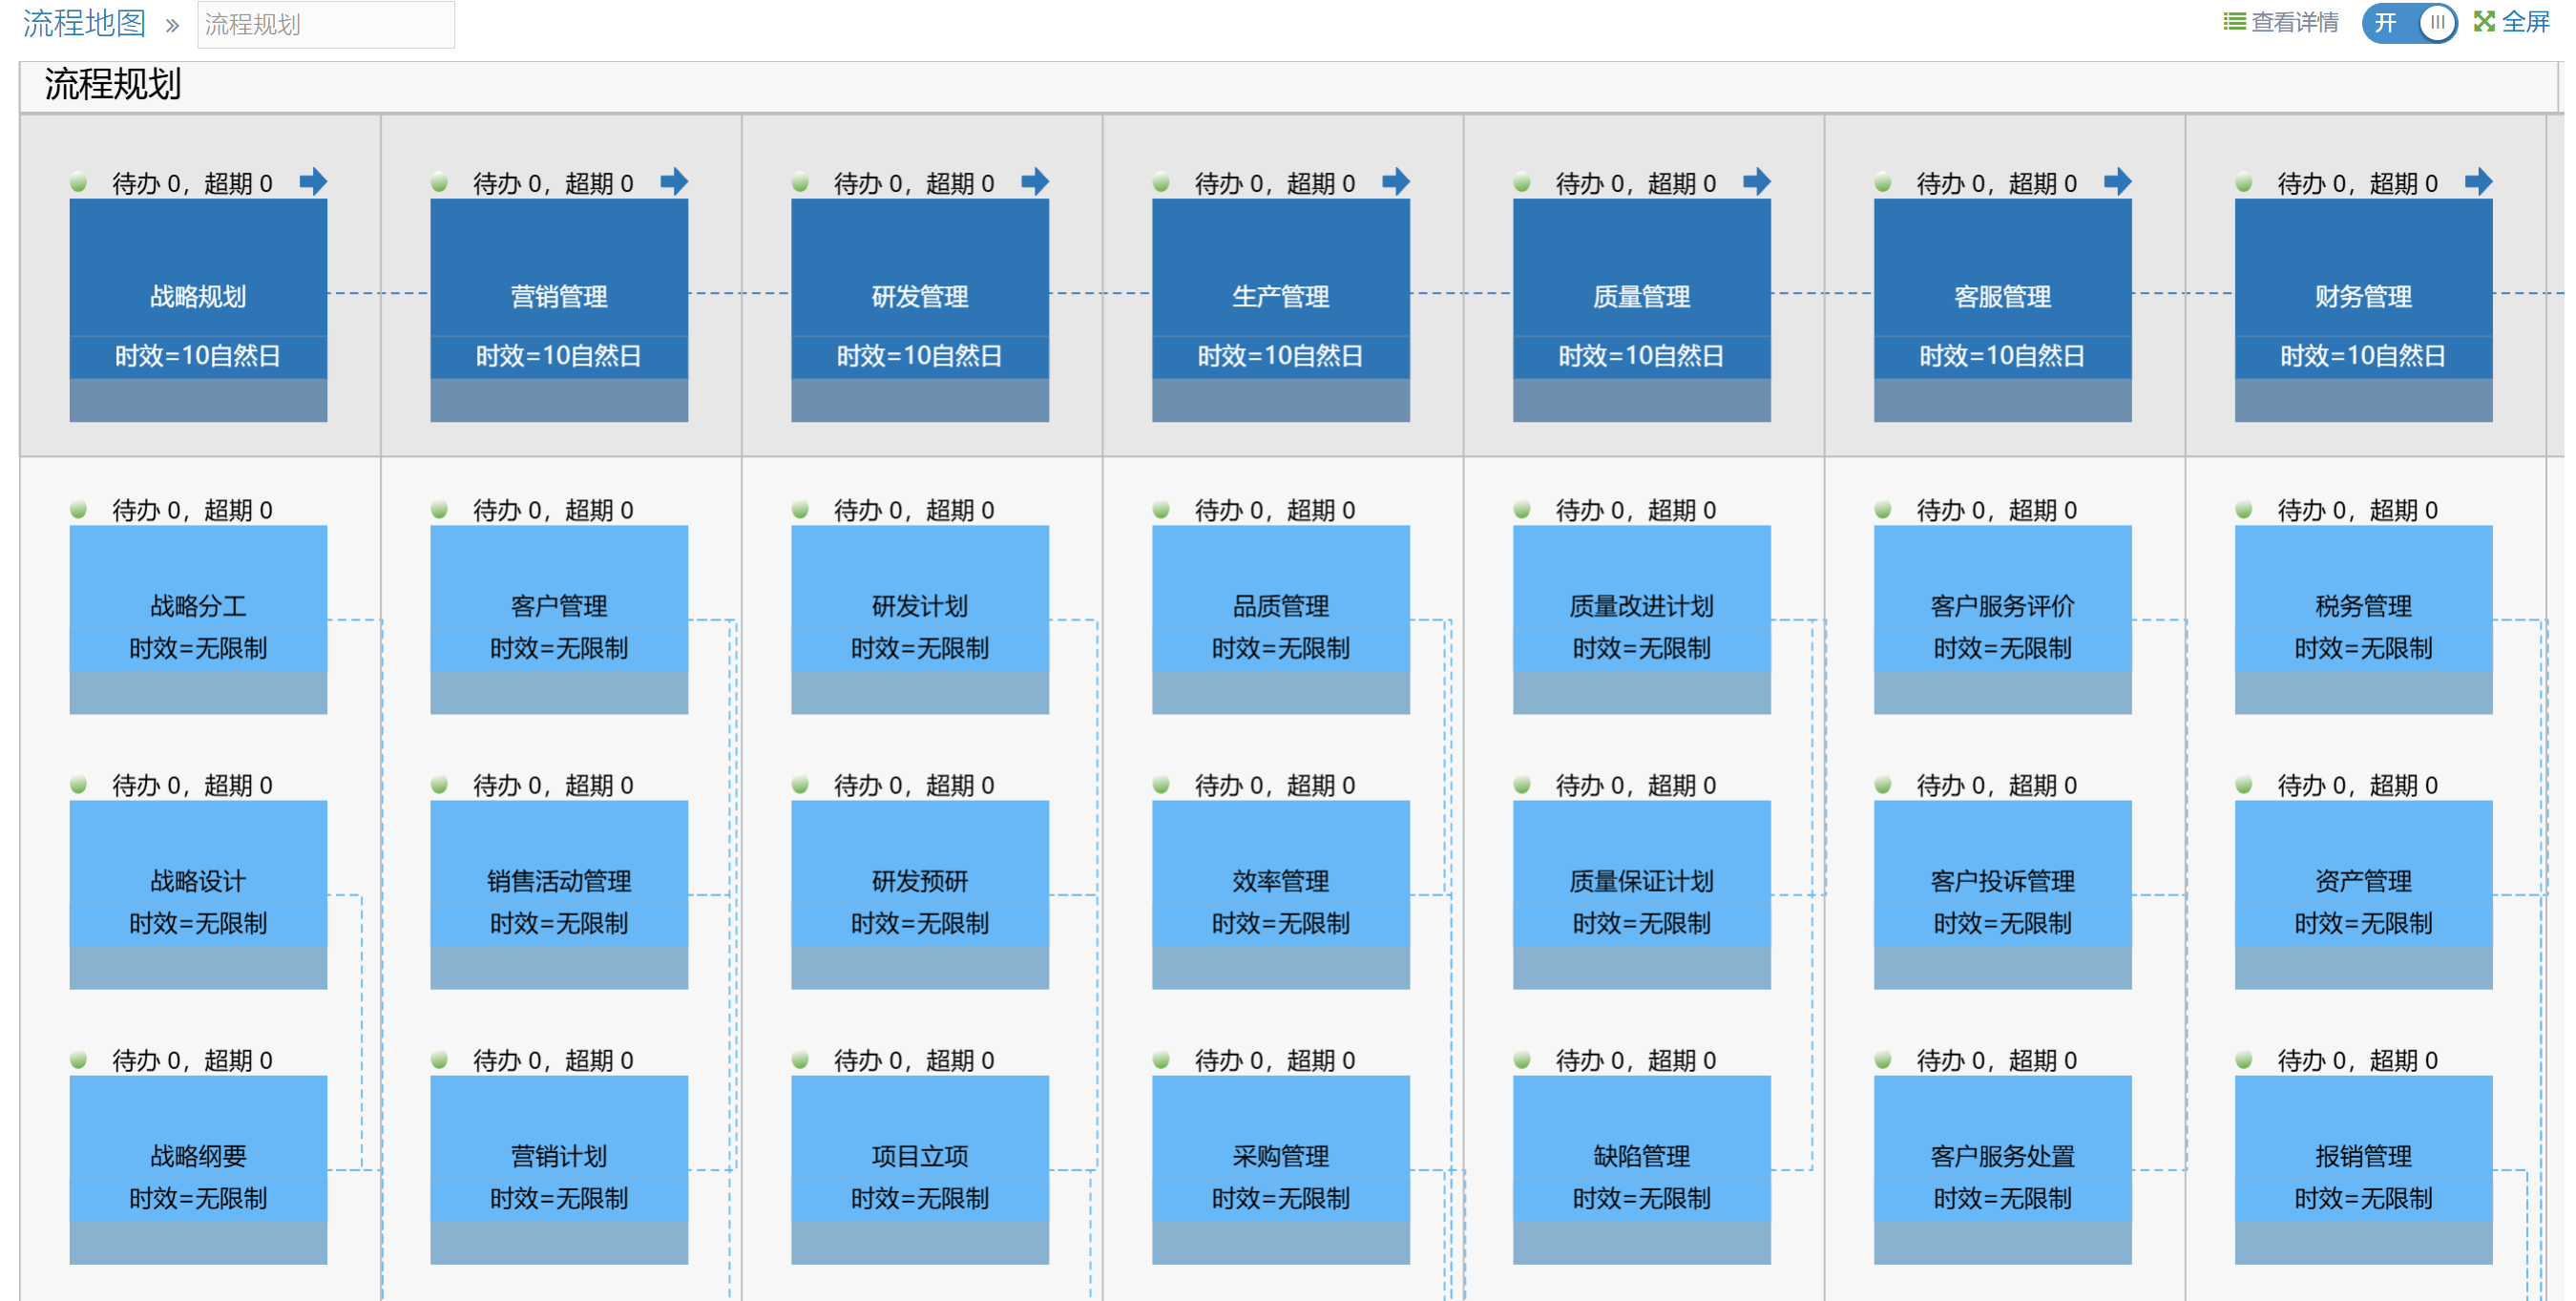
Task: Select the 客户服务处置 sub-process card
Action: [x=2003, y=1170]
